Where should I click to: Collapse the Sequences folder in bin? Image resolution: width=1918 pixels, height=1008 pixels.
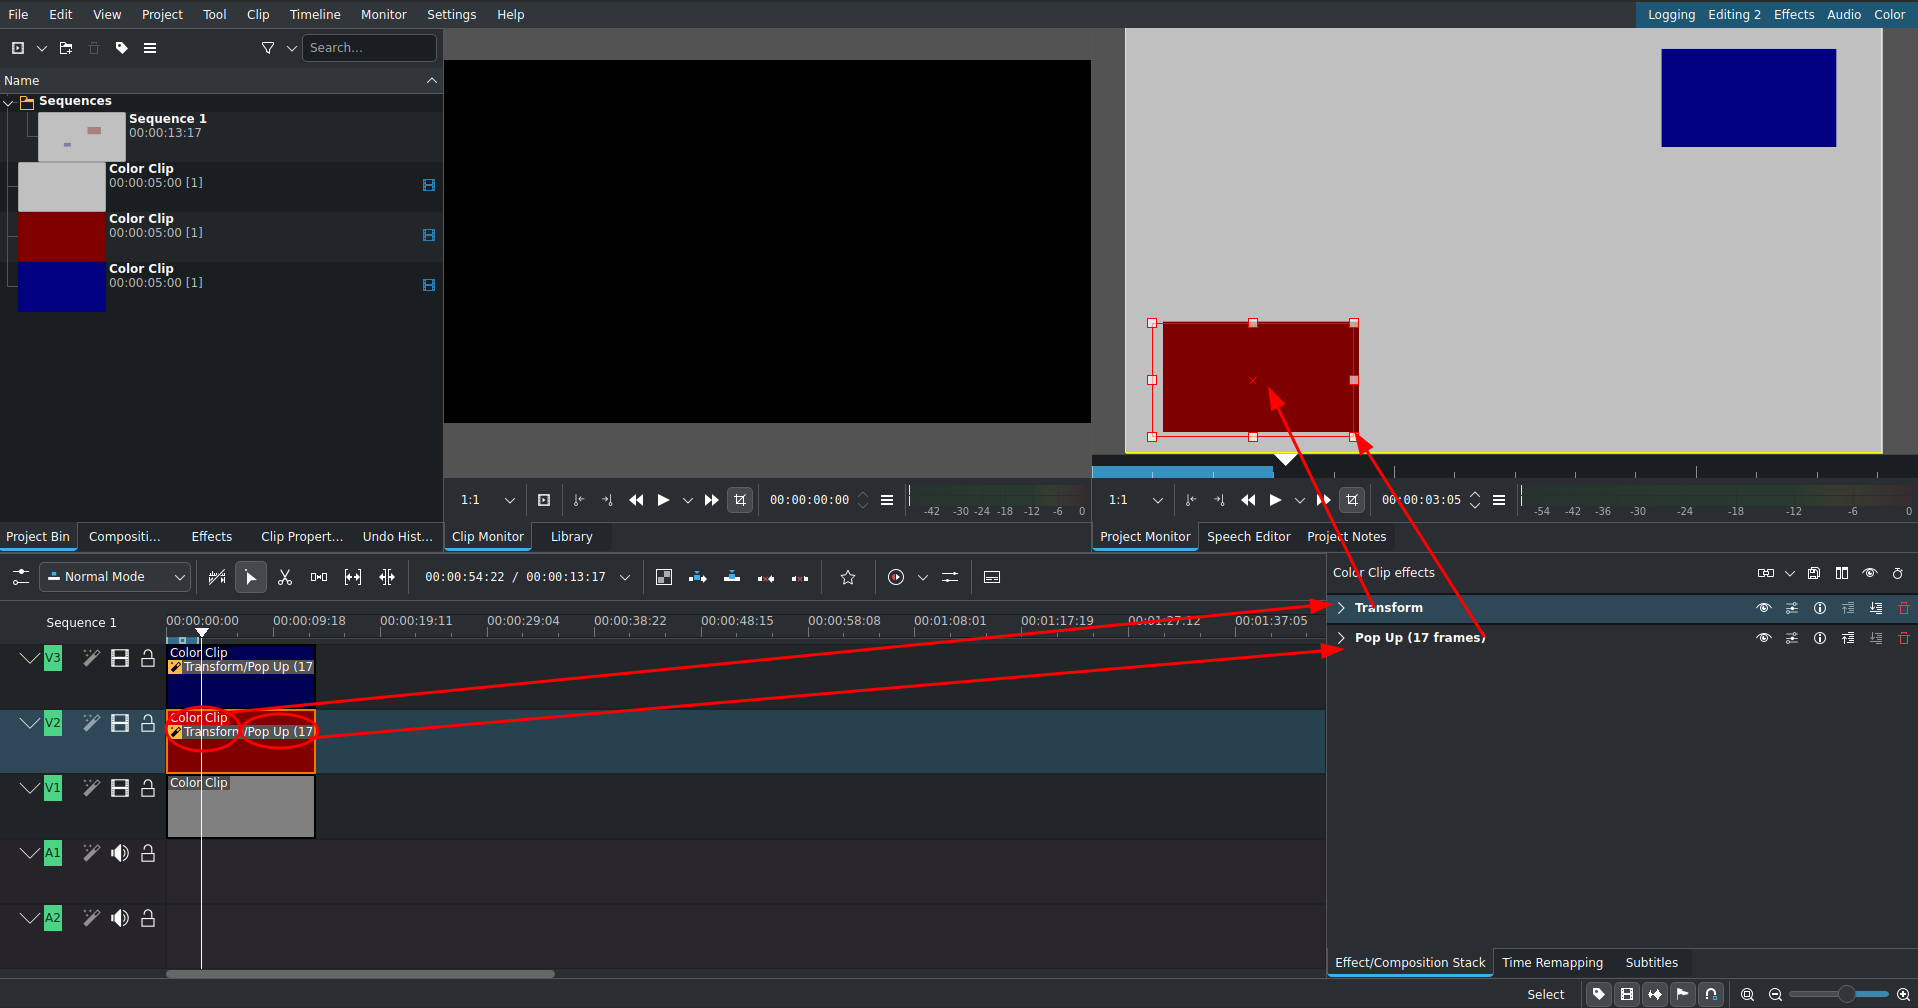point(8,102)
